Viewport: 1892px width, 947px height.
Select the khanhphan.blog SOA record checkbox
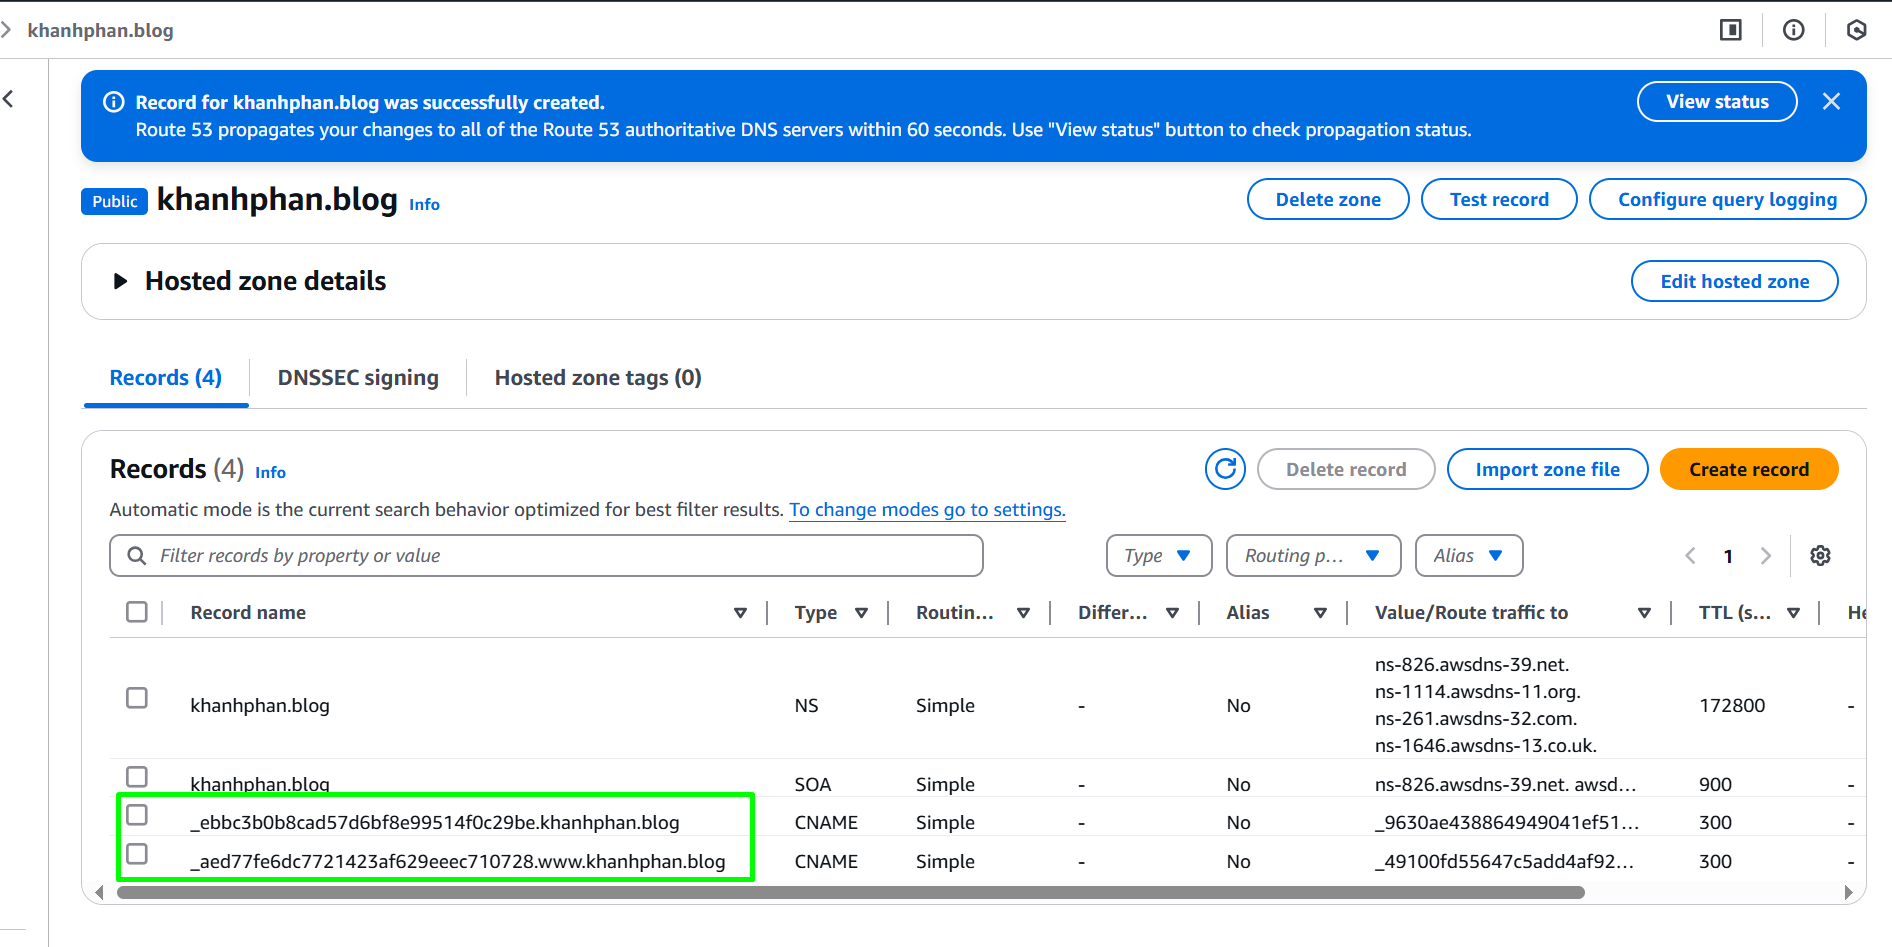click(x=137, y=777)
